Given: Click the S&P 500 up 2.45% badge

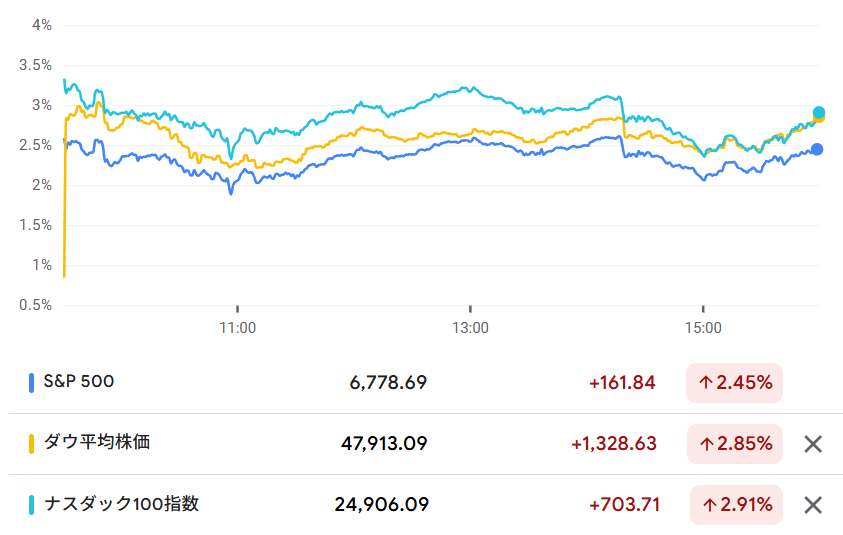Looking at the screenshot, I should tap(734, 383).
